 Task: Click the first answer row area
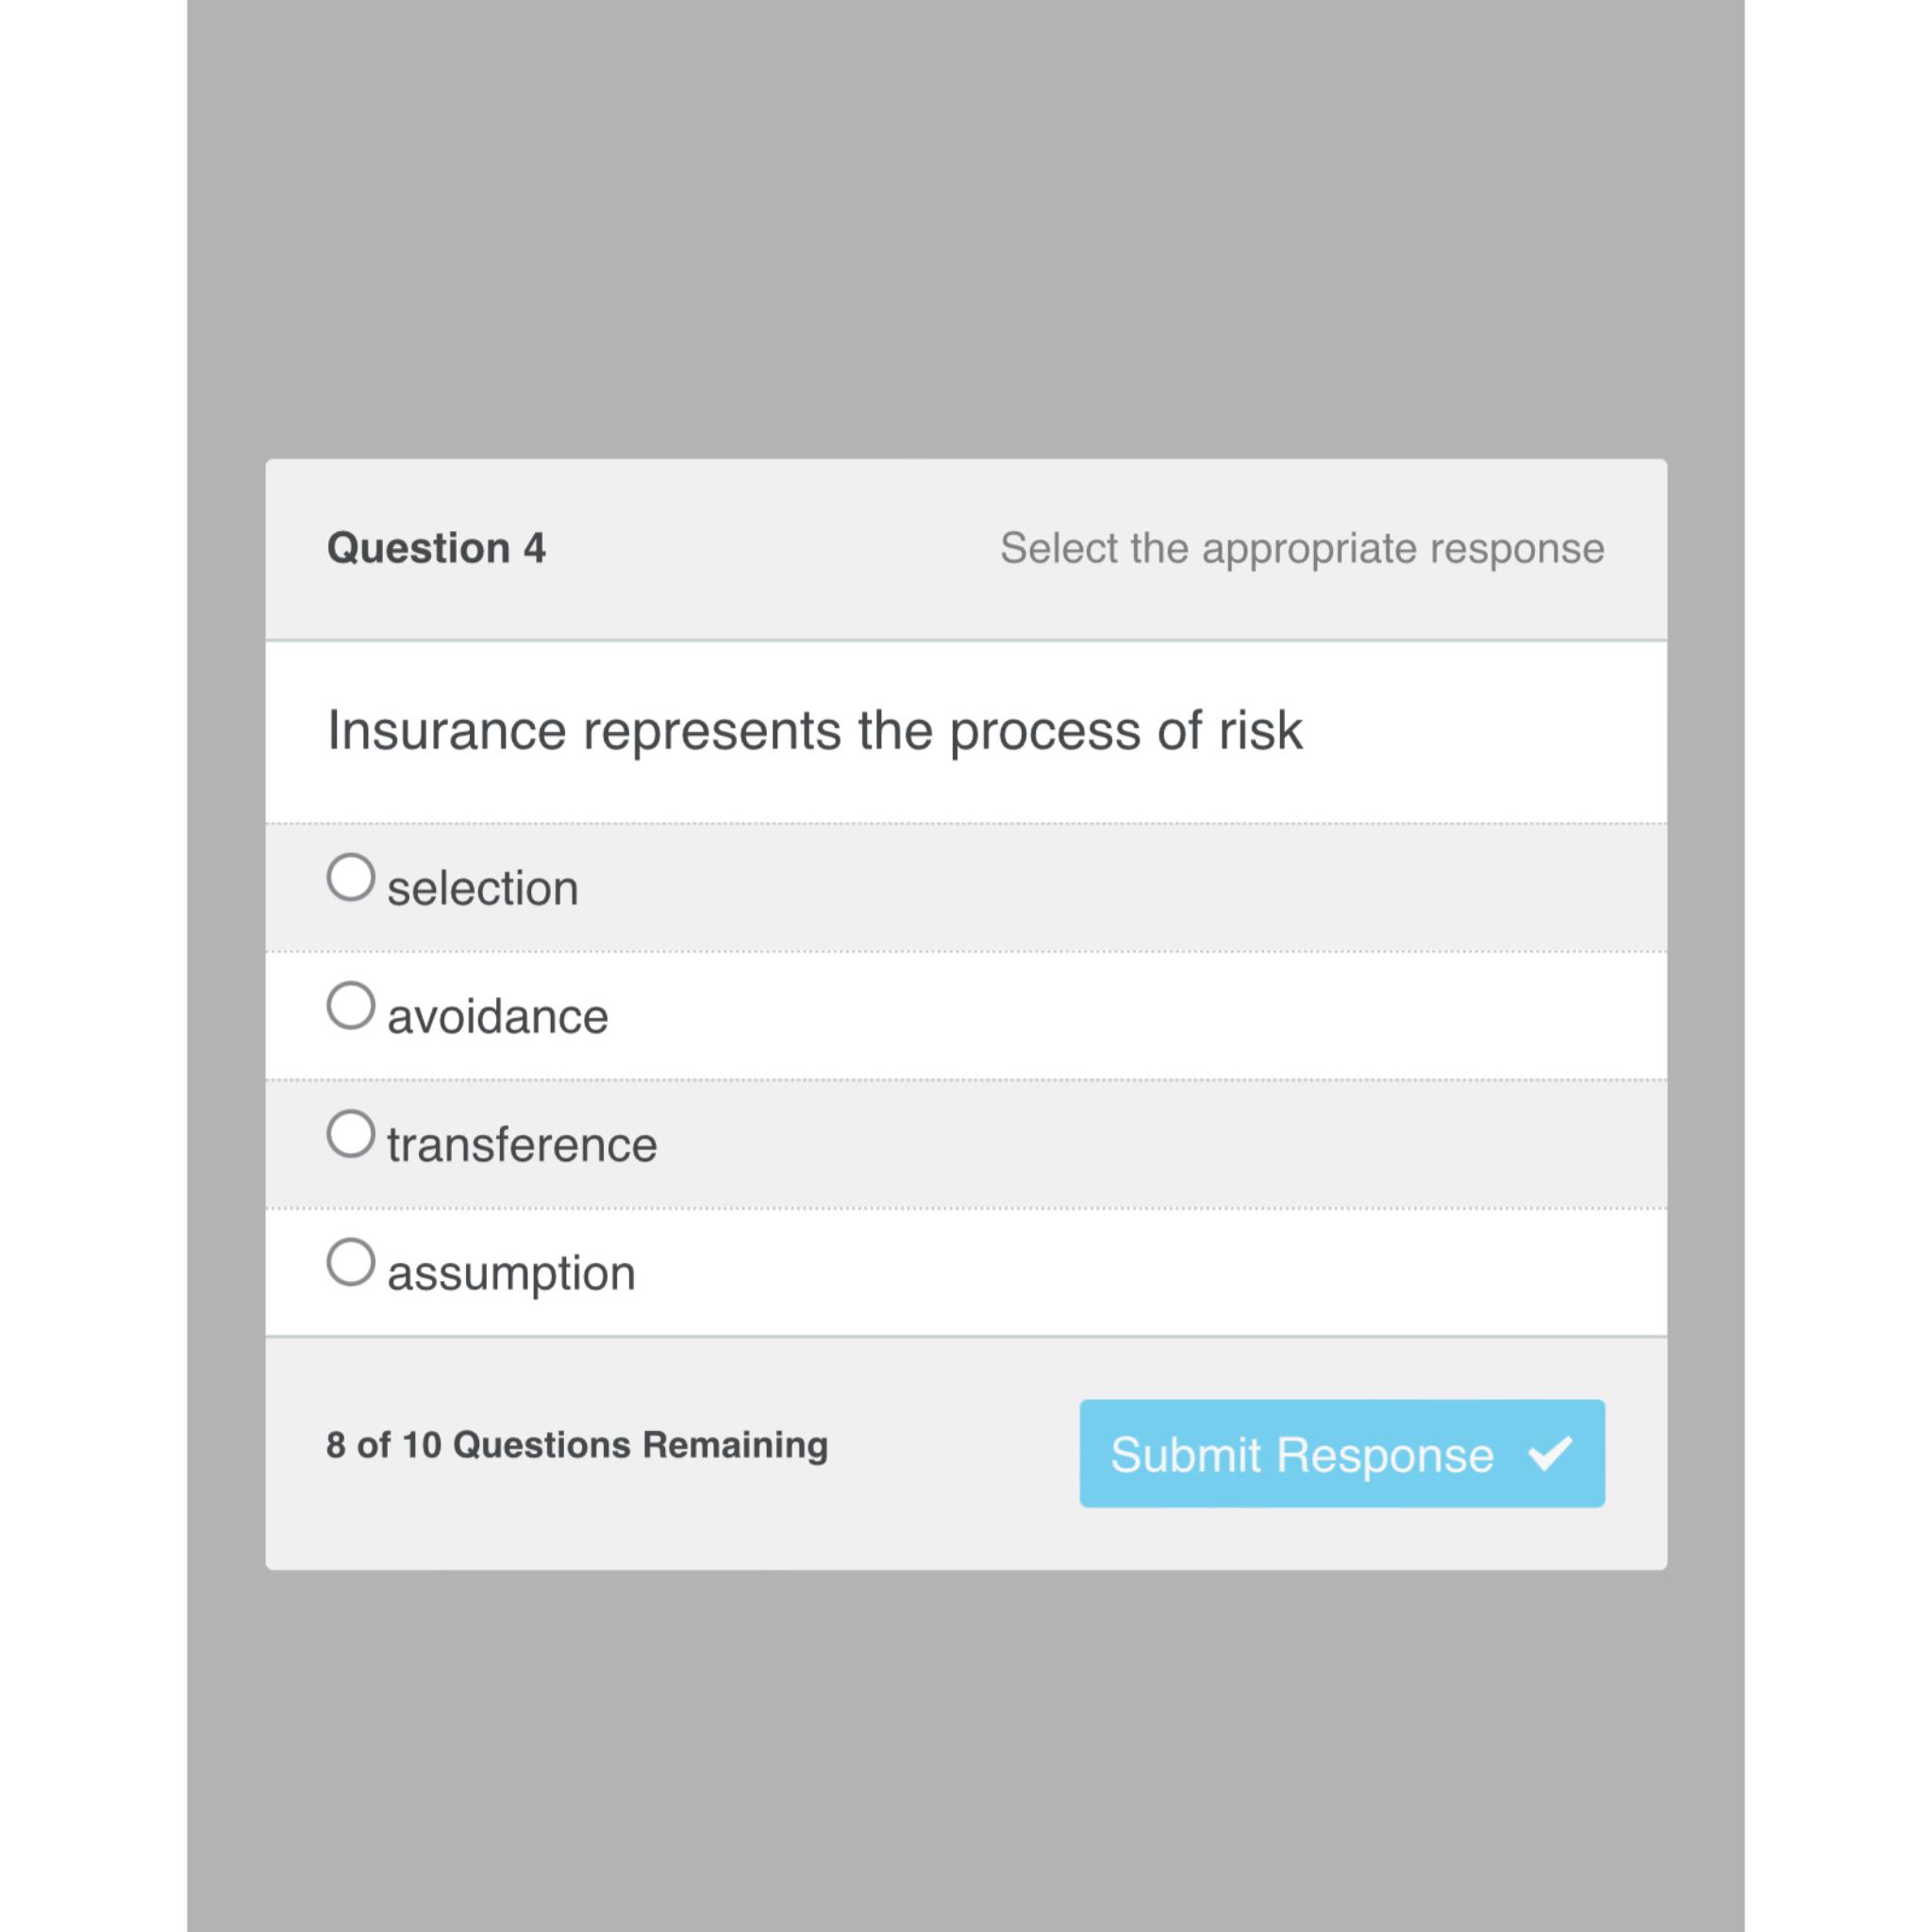(x=966, y=886)
